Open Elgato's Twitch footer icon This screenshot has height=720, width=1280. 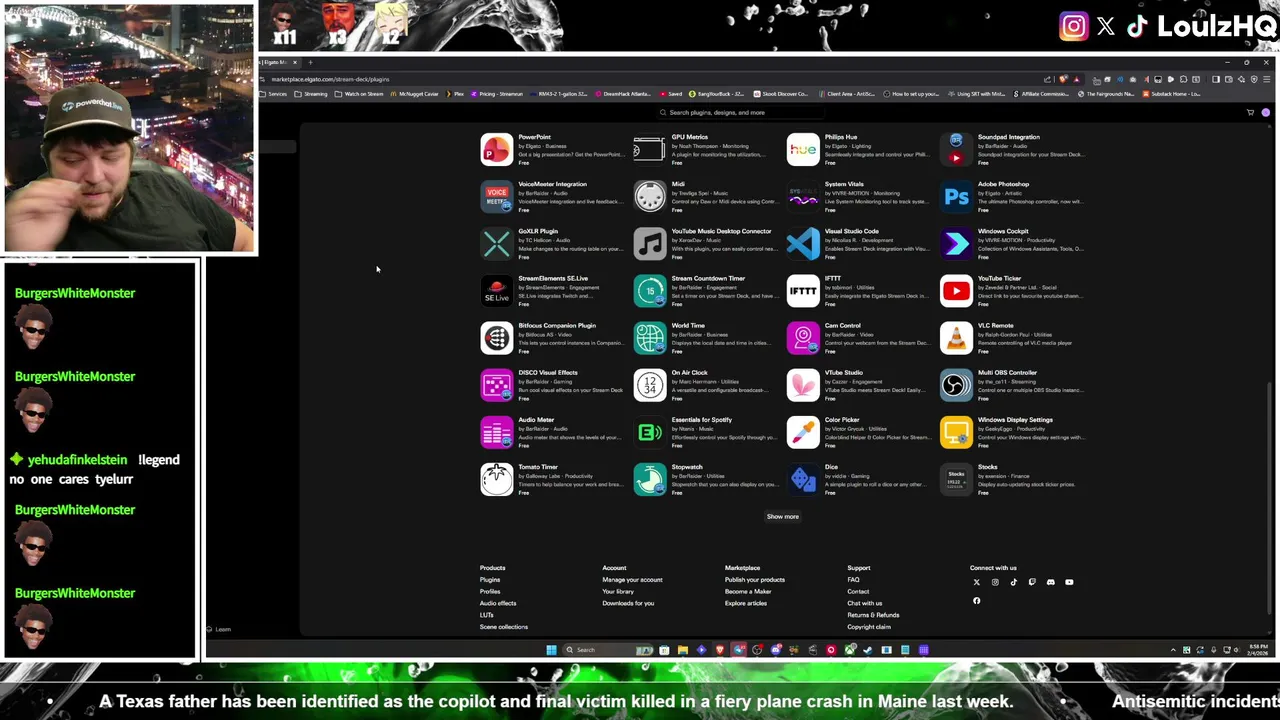pyautogui.click(x=1032, y=582)
